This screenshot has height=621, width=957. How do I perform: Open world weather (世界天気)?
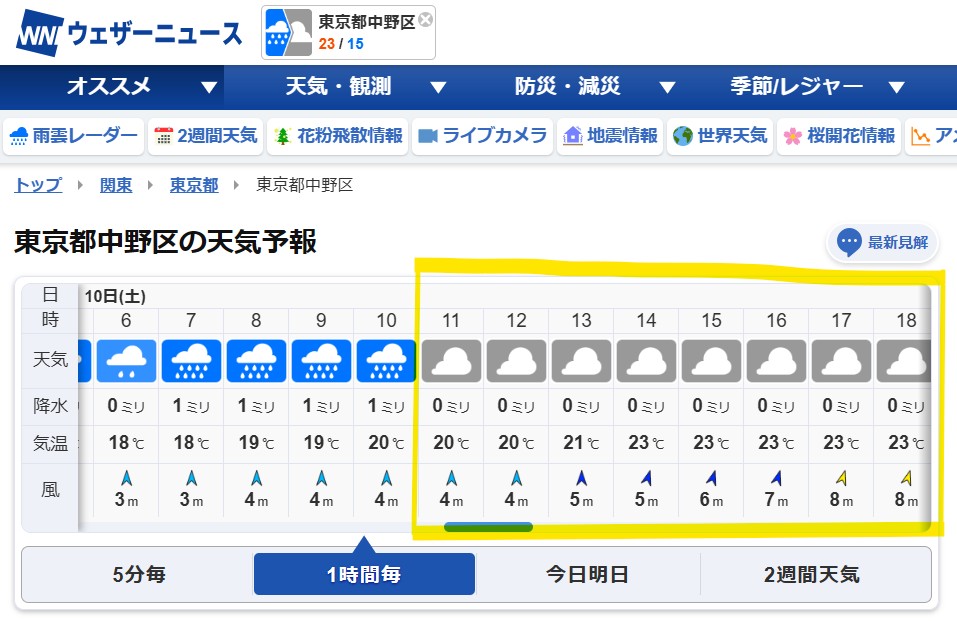click(720, 136)
